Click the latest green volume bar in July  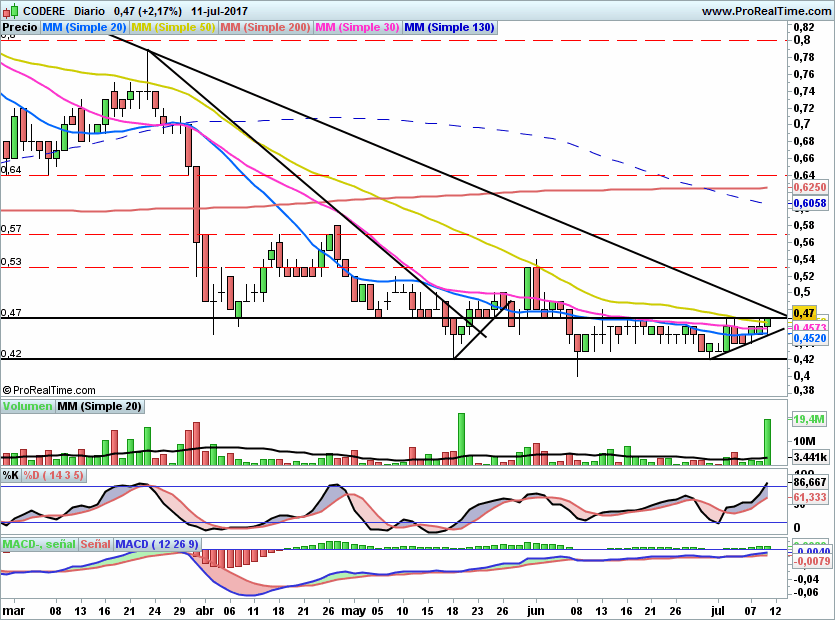point(767,442)
